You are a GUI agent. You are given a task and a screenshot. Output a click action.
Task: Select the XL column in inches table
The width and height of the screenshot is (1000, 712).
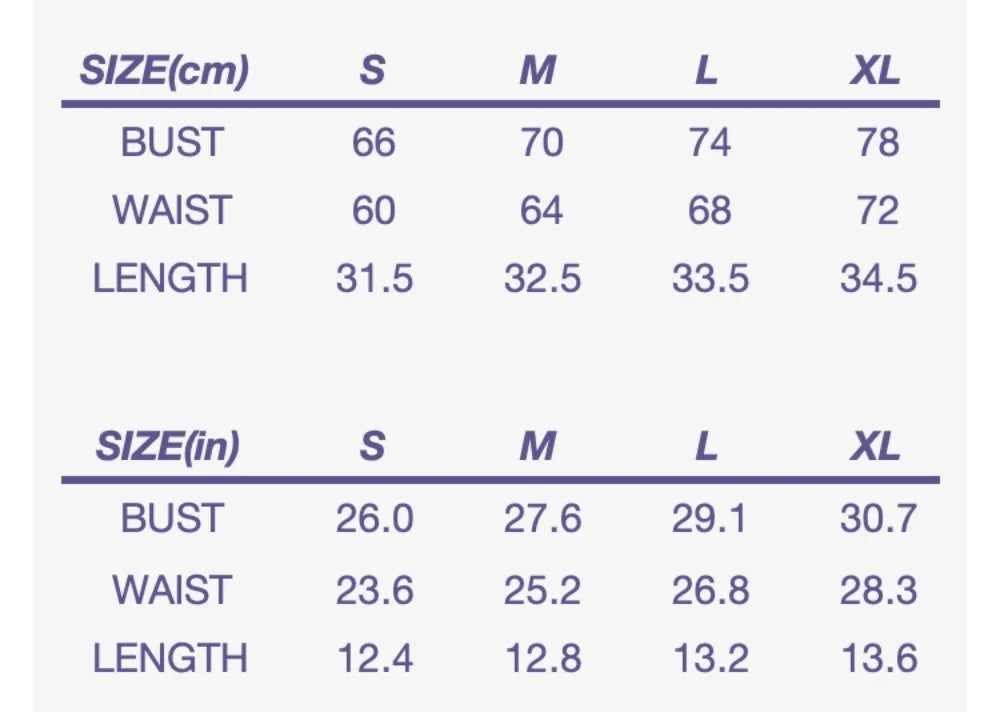[876, 445]
